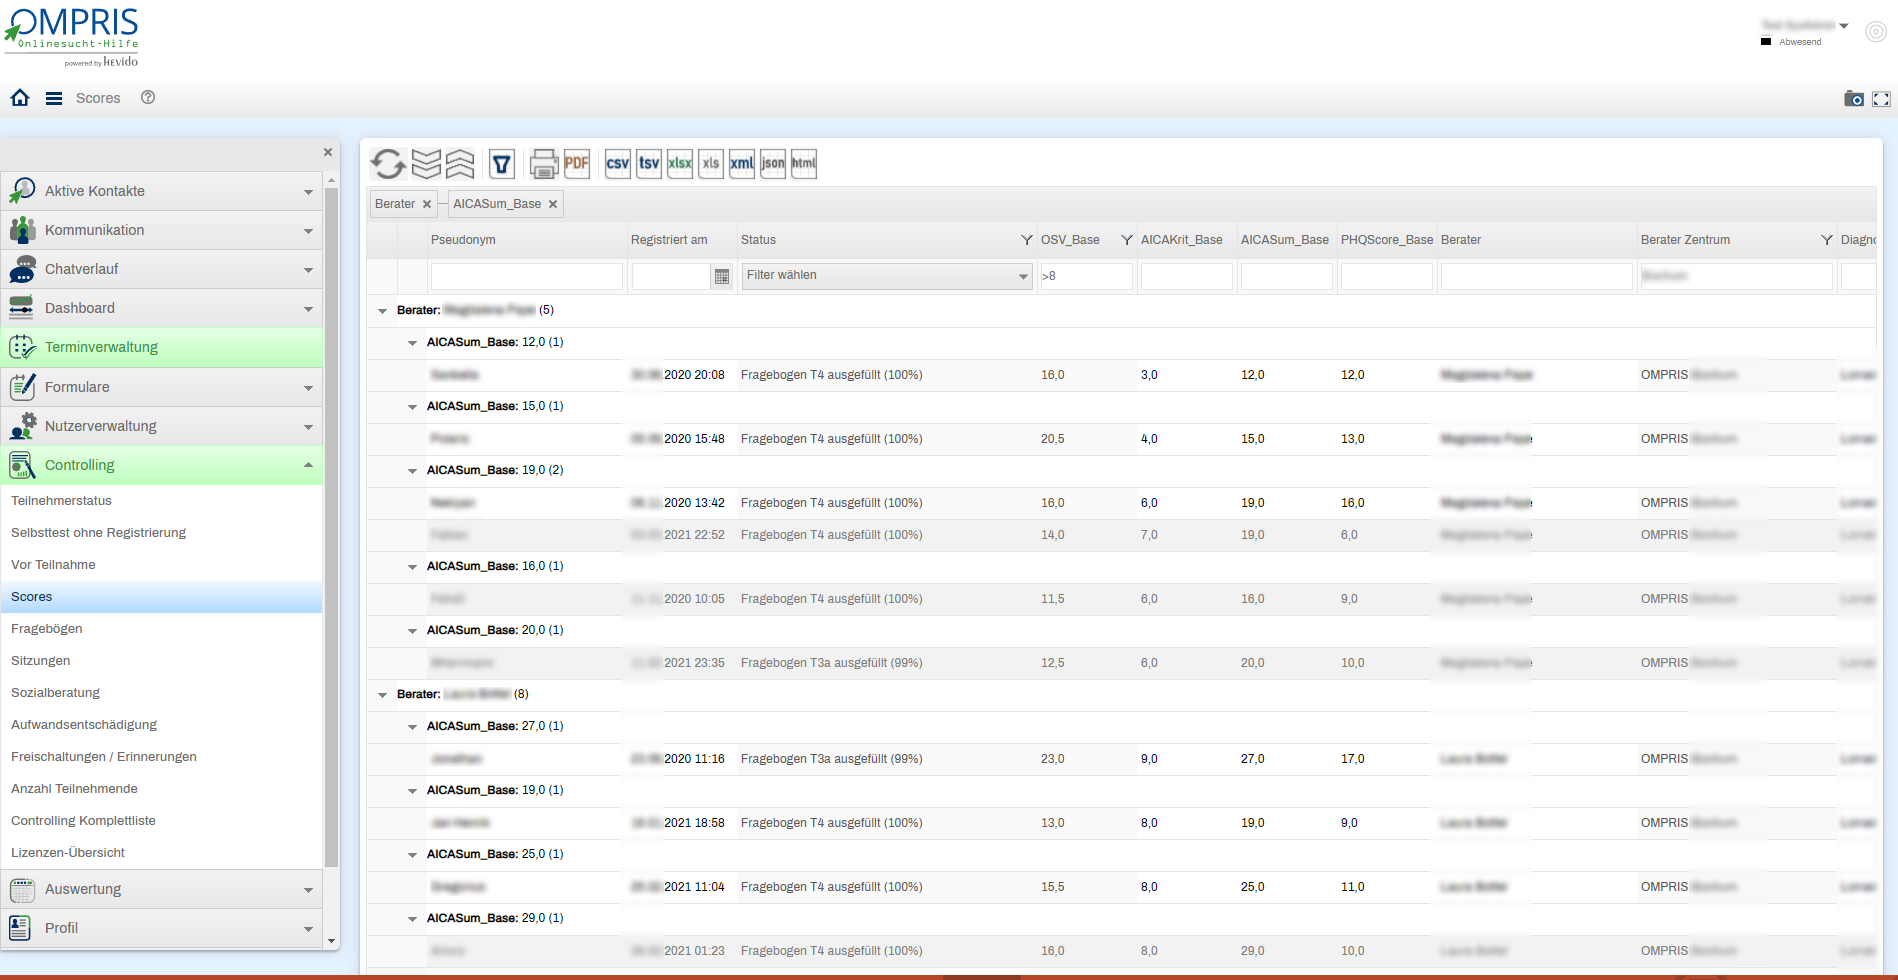Open the Filter wählen status dropdown
1898x980 pixels.
[x=887, y=276]
